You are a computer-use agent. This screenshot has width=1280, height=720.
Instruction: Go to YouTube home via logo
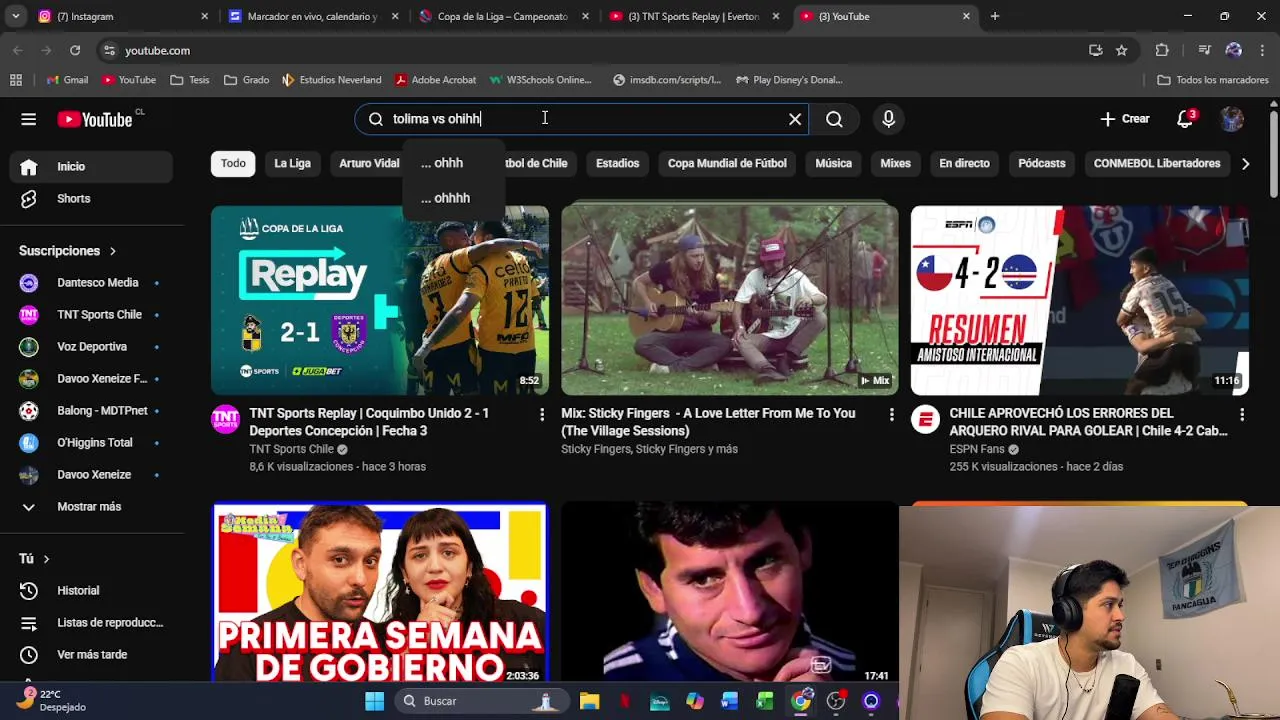point(95,119)
